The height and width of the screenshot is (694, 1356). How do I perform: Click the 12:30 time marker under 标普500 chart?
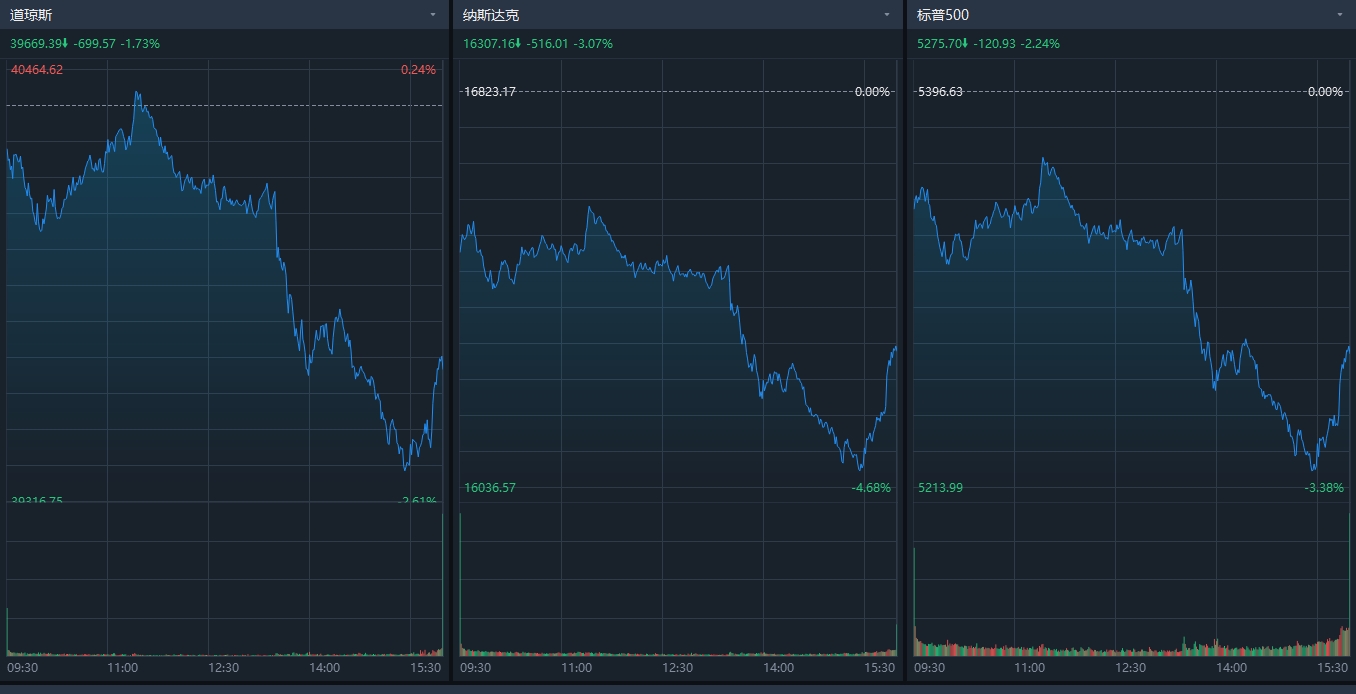[x=1130, y=667]
